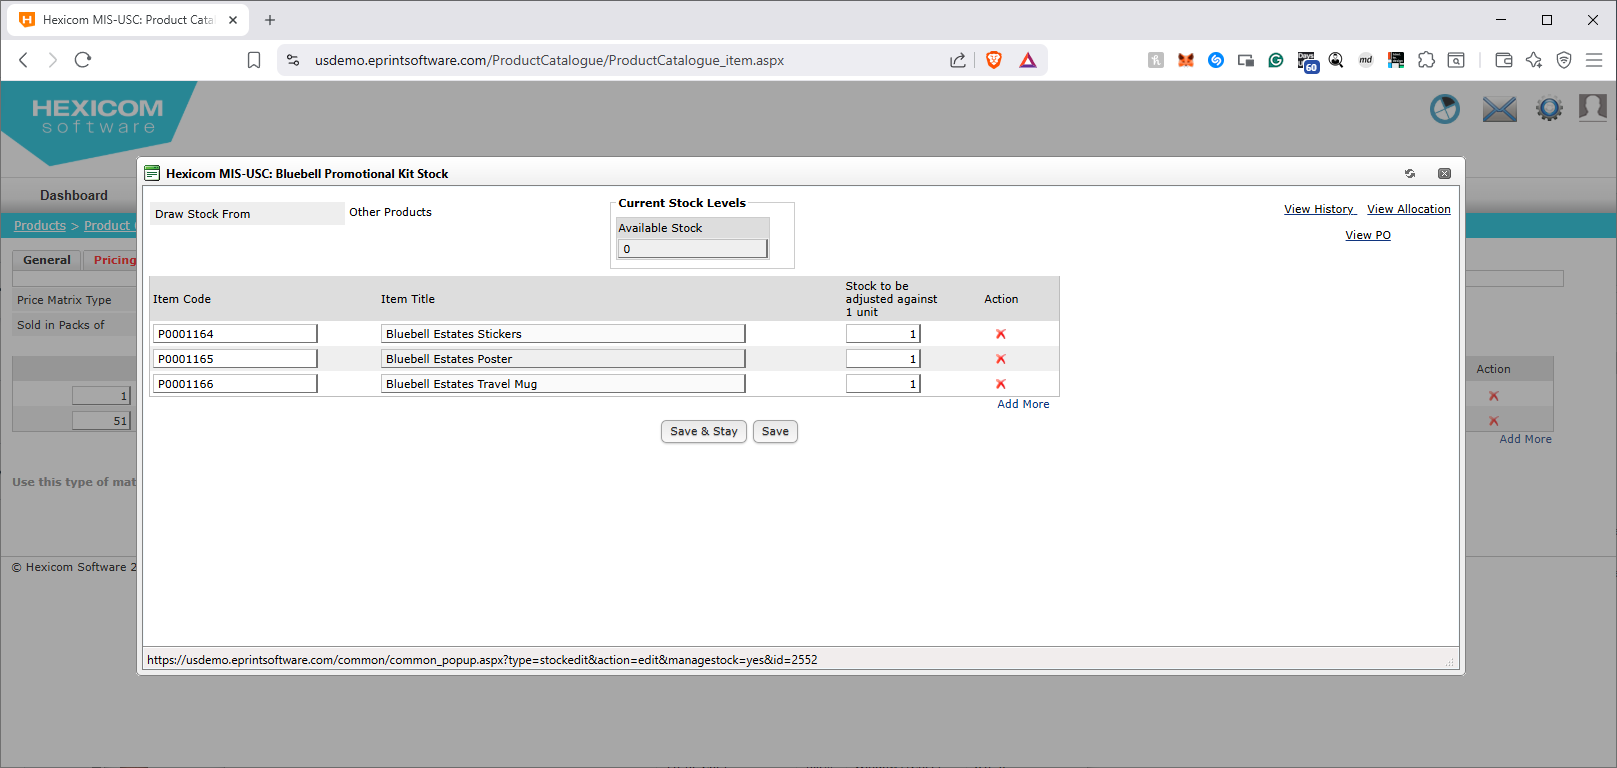Open the settings gear in header
The width and height of the screenshot is (1617, 768).
pos(1549,108)
